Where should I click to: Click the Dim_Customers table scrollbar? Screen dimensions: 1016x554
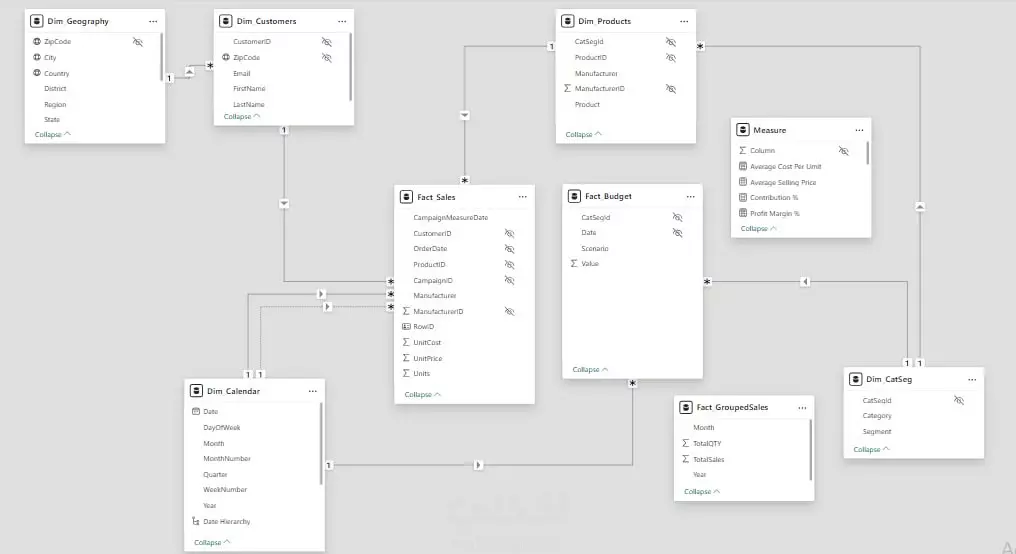[351, 67]
